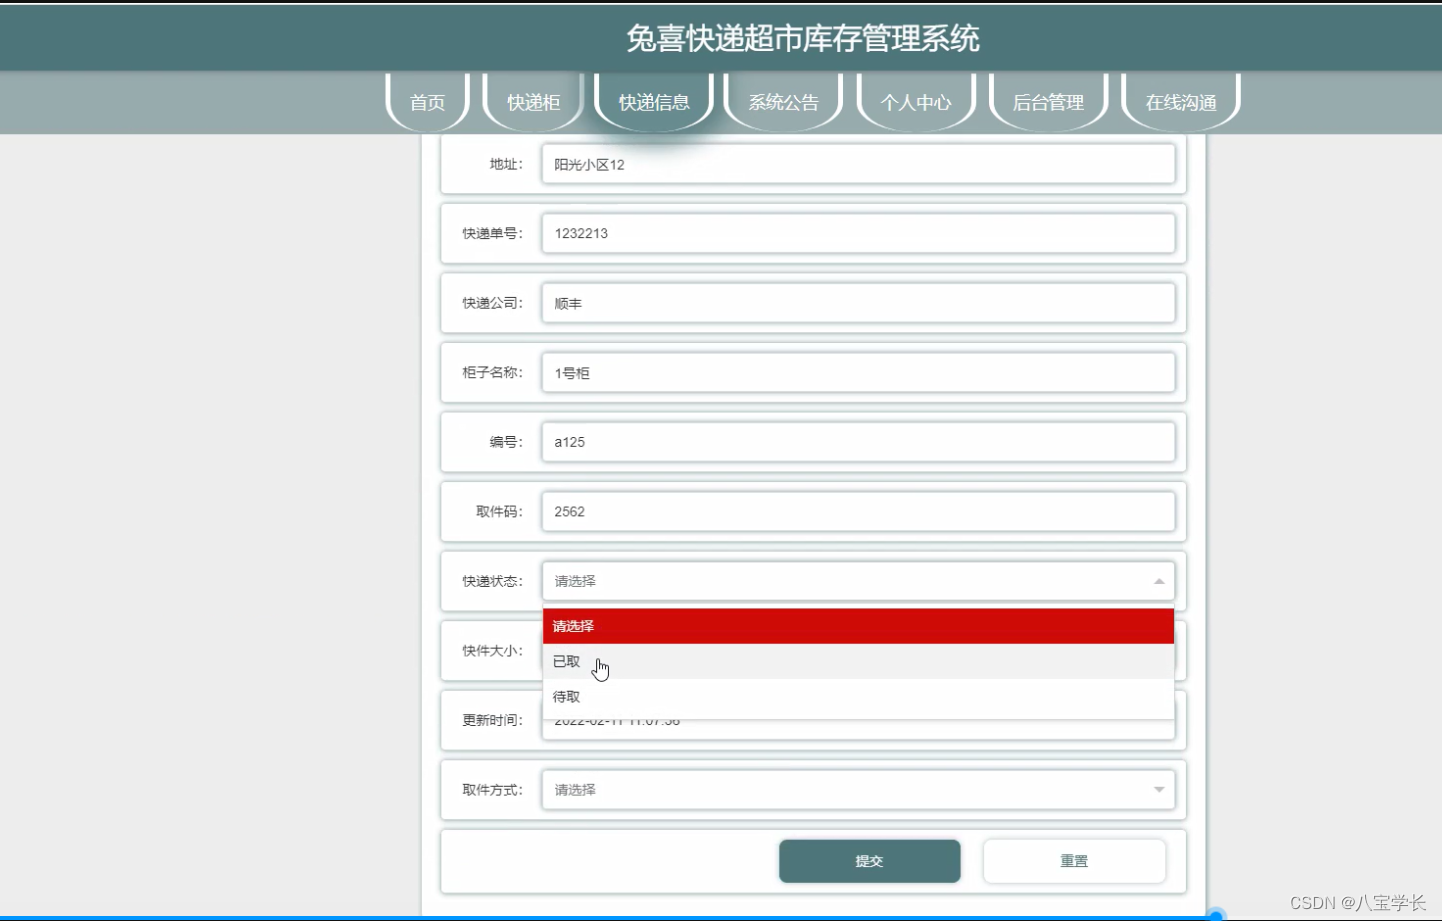Open the 后台管理 admin backend
The image size is (1442, 921).
(1047, 101)
